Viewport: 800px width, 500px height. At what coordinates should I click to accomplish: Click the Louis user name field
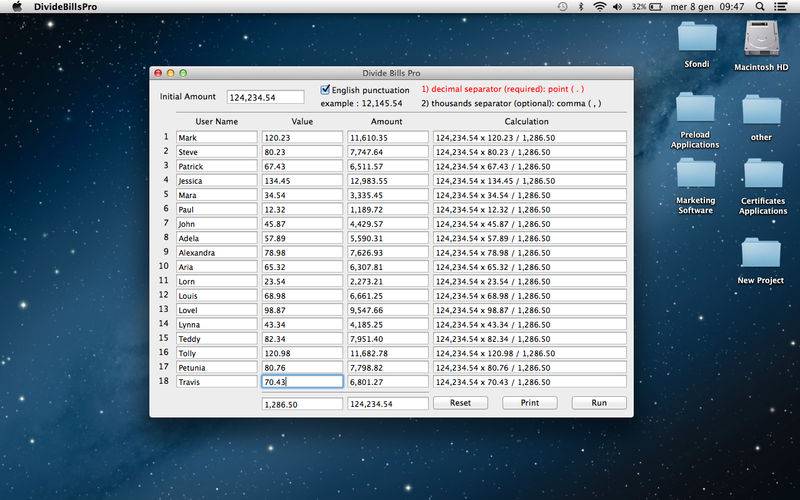pyautogui.click(x=217, y=295)
